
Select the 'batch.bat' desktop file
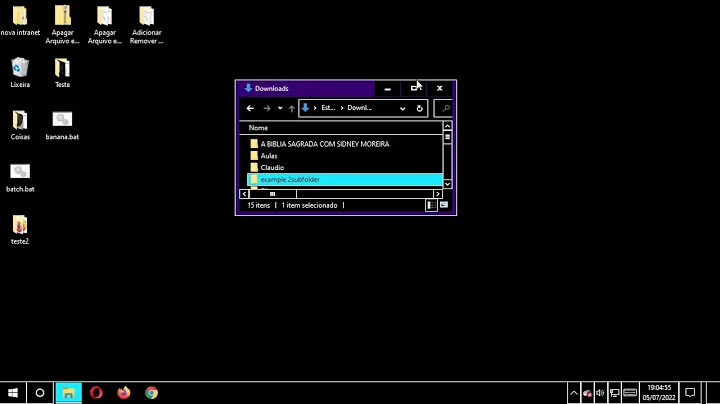pos(20,177)
